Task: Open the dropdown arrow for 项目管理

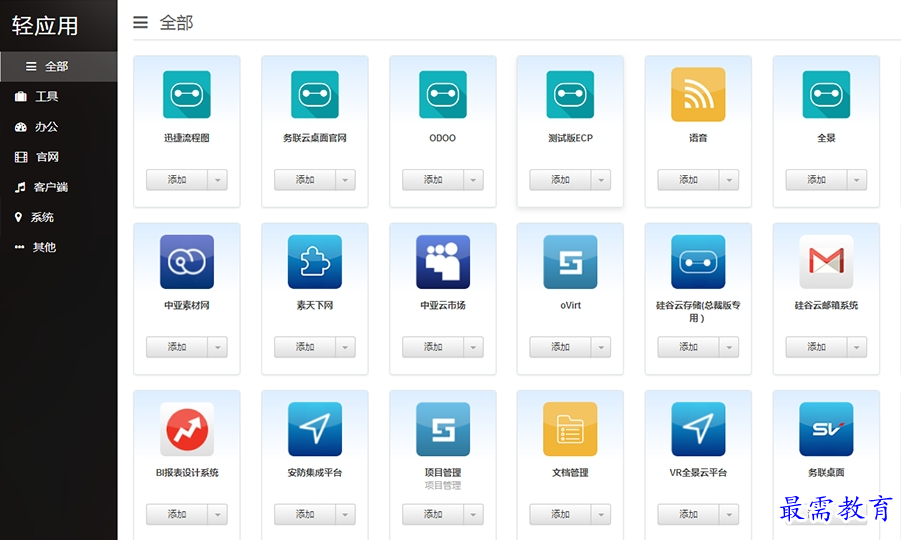Action: [x=473, y=514]
